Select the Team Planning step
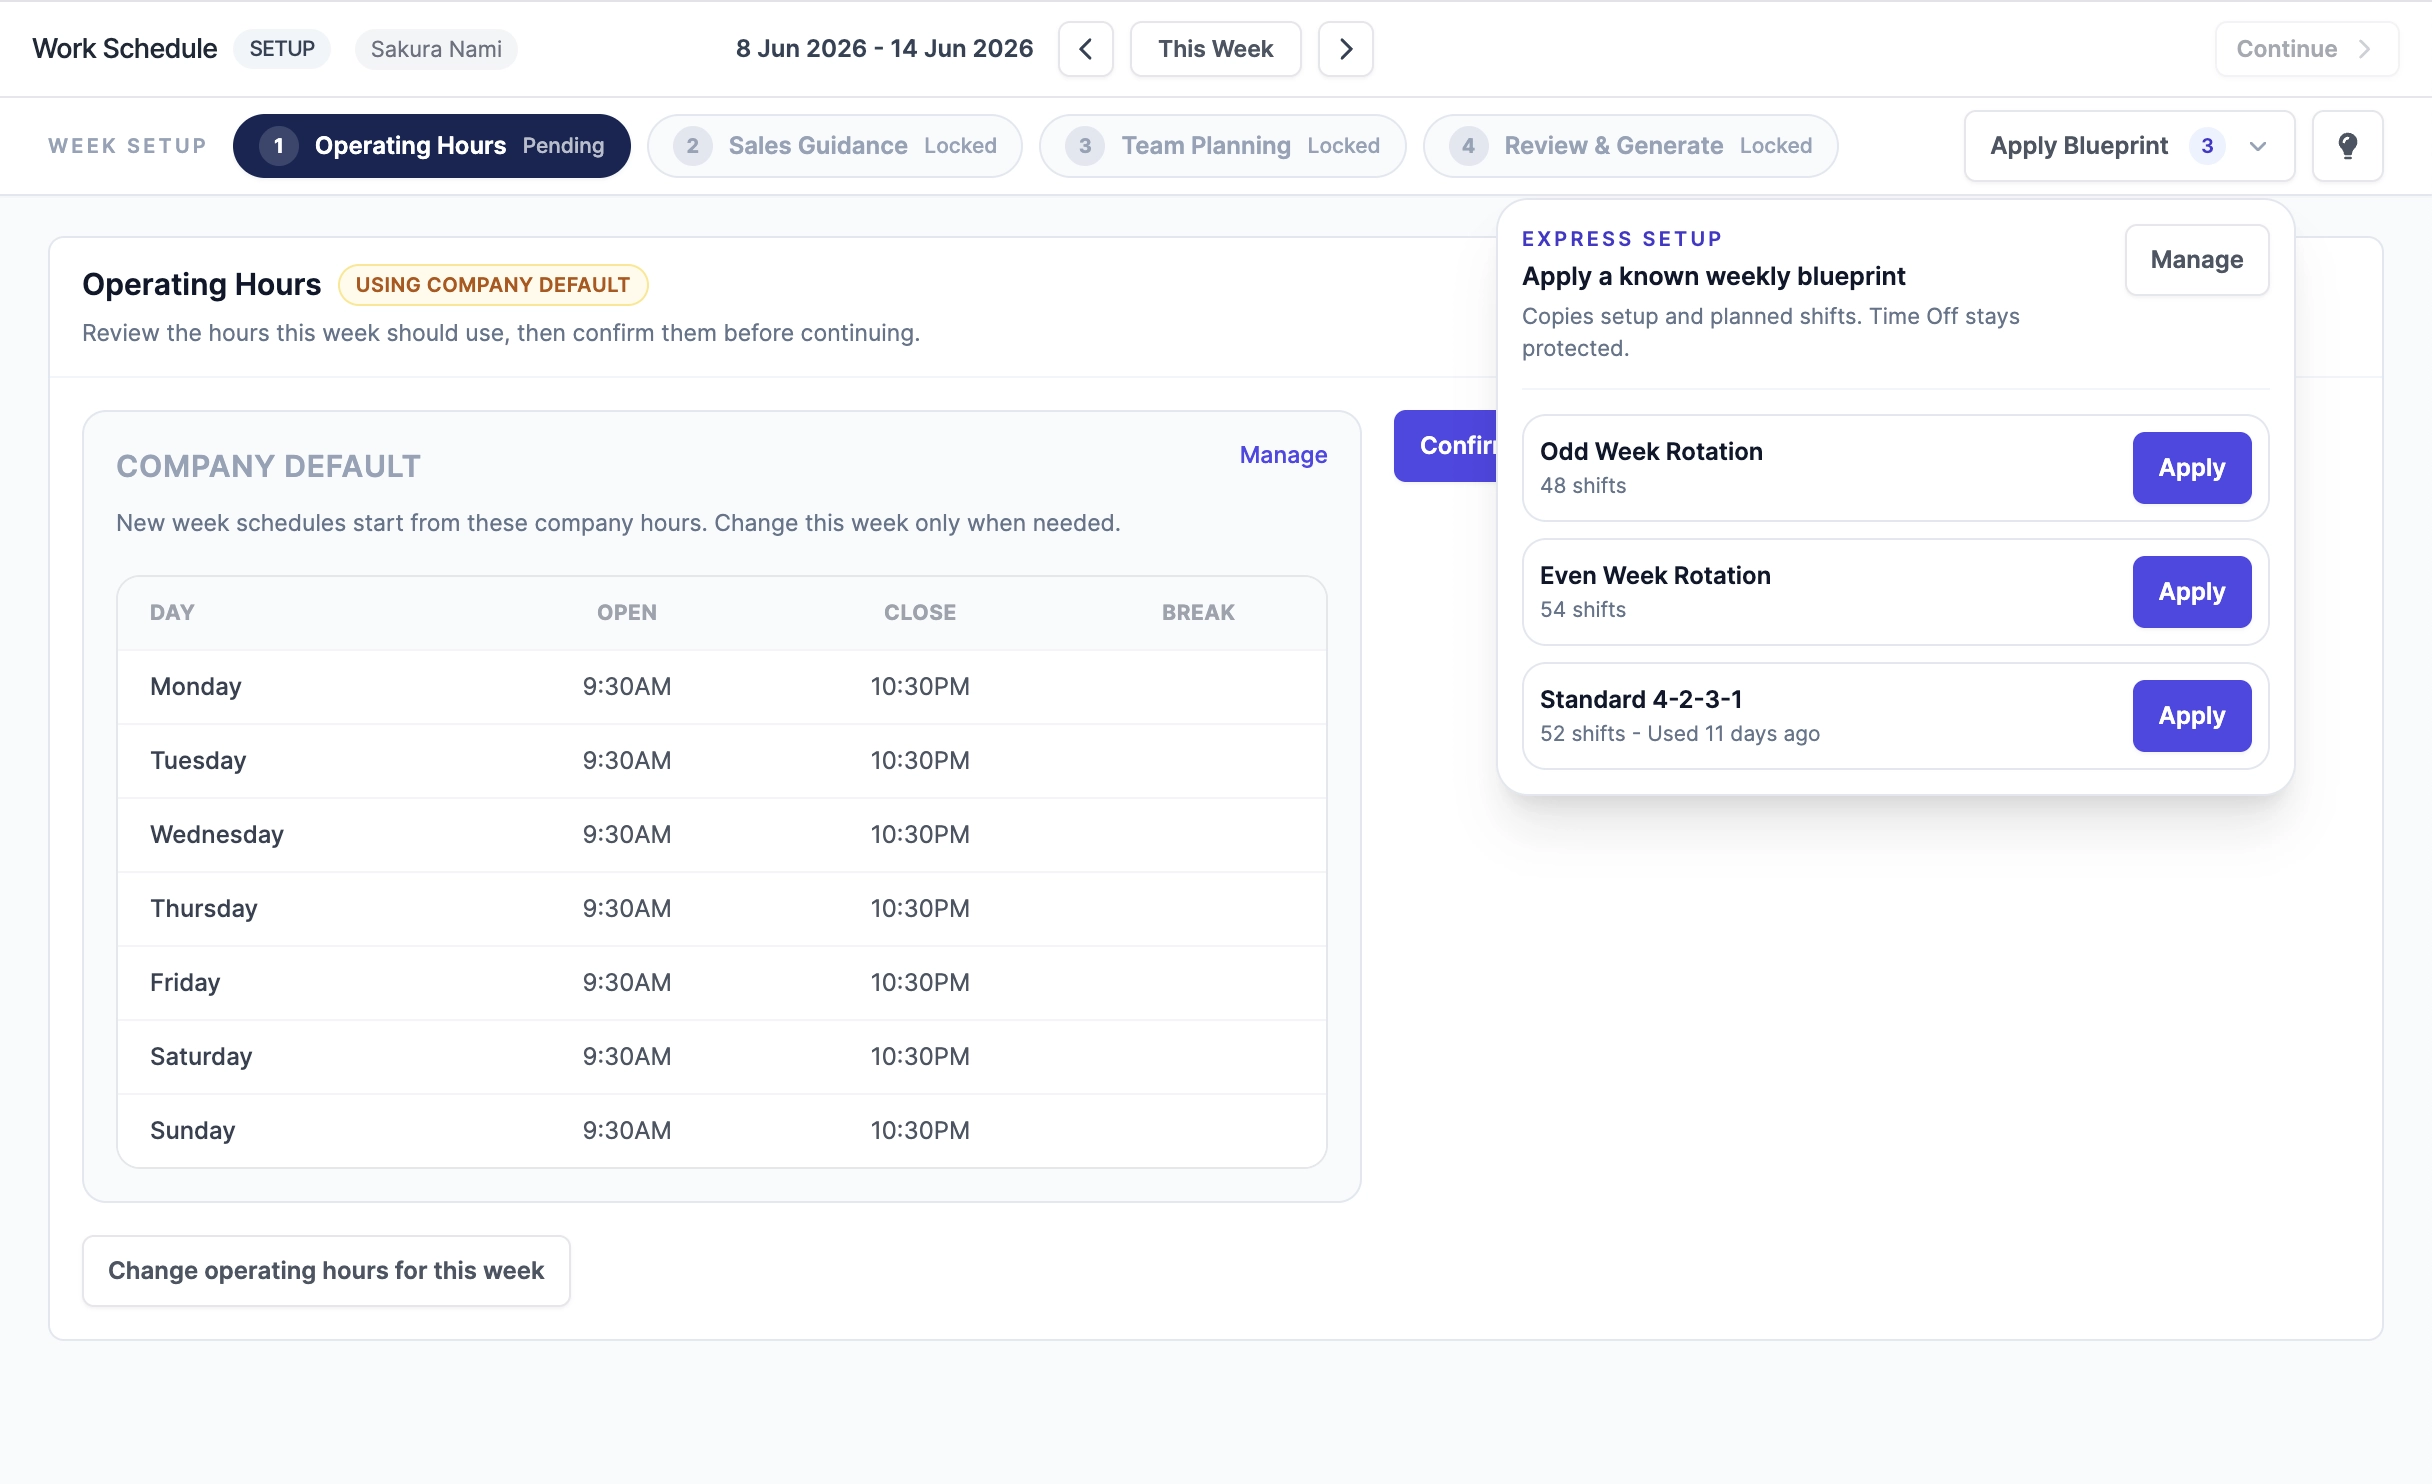 click(1223, 146)
